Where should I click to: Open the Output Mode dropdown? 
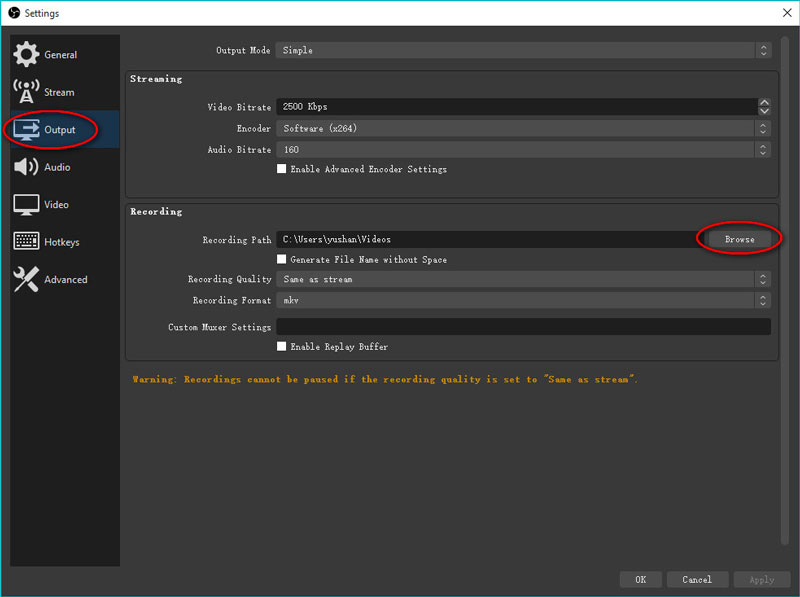tap(524, 50)
